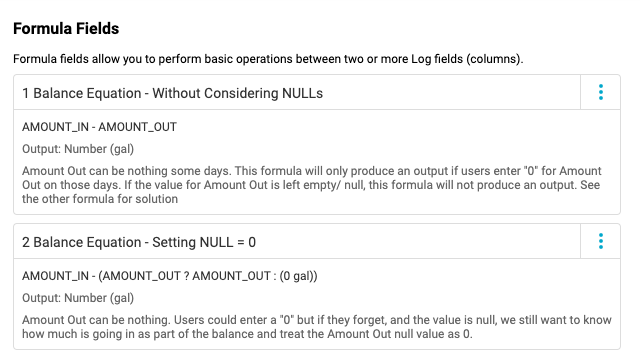Click the 'AMOUNT_IN - AMOUNT_OUT' formula expression
This screenshot has width=640, height=361.
[x=99, y=127]
